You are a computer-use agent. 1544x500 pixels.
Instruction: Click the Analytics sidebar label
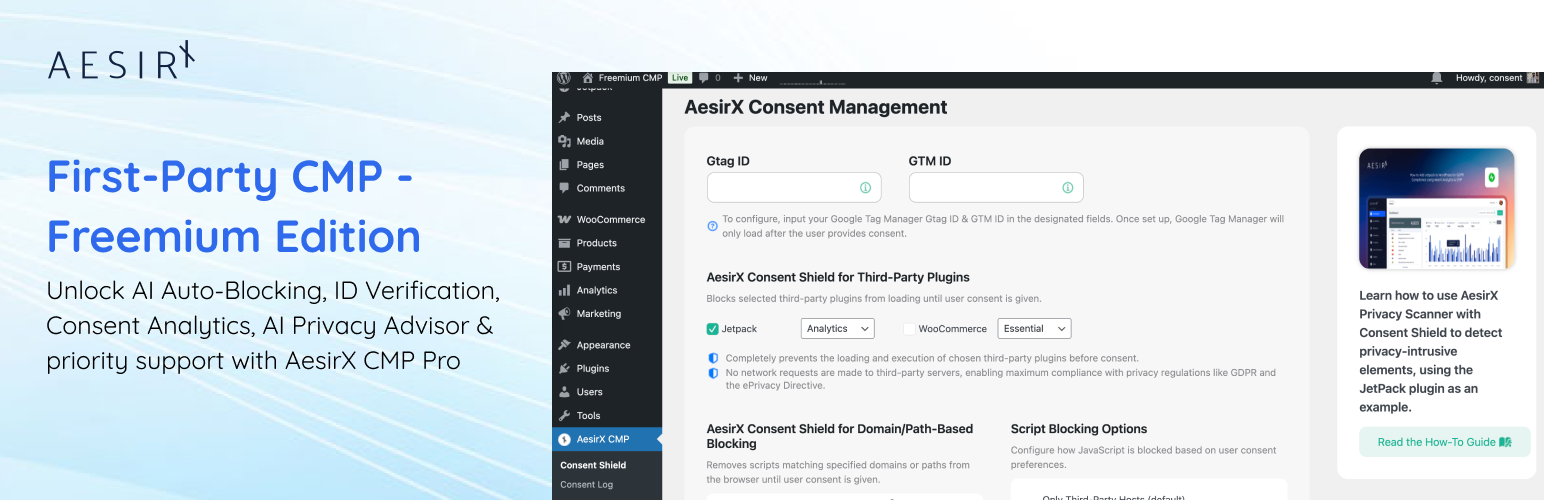[596, 290]
